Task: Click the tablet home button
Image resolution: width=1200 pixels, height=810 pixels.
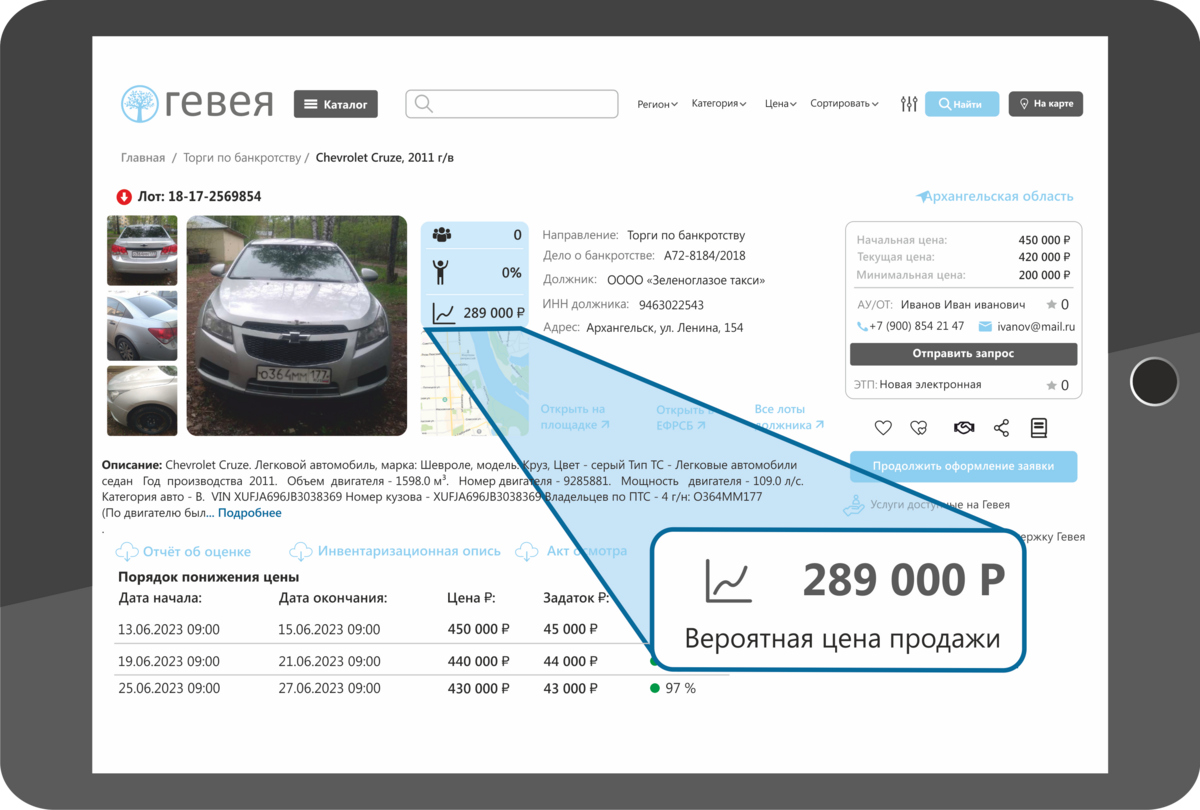Action: pos(1156,382)
